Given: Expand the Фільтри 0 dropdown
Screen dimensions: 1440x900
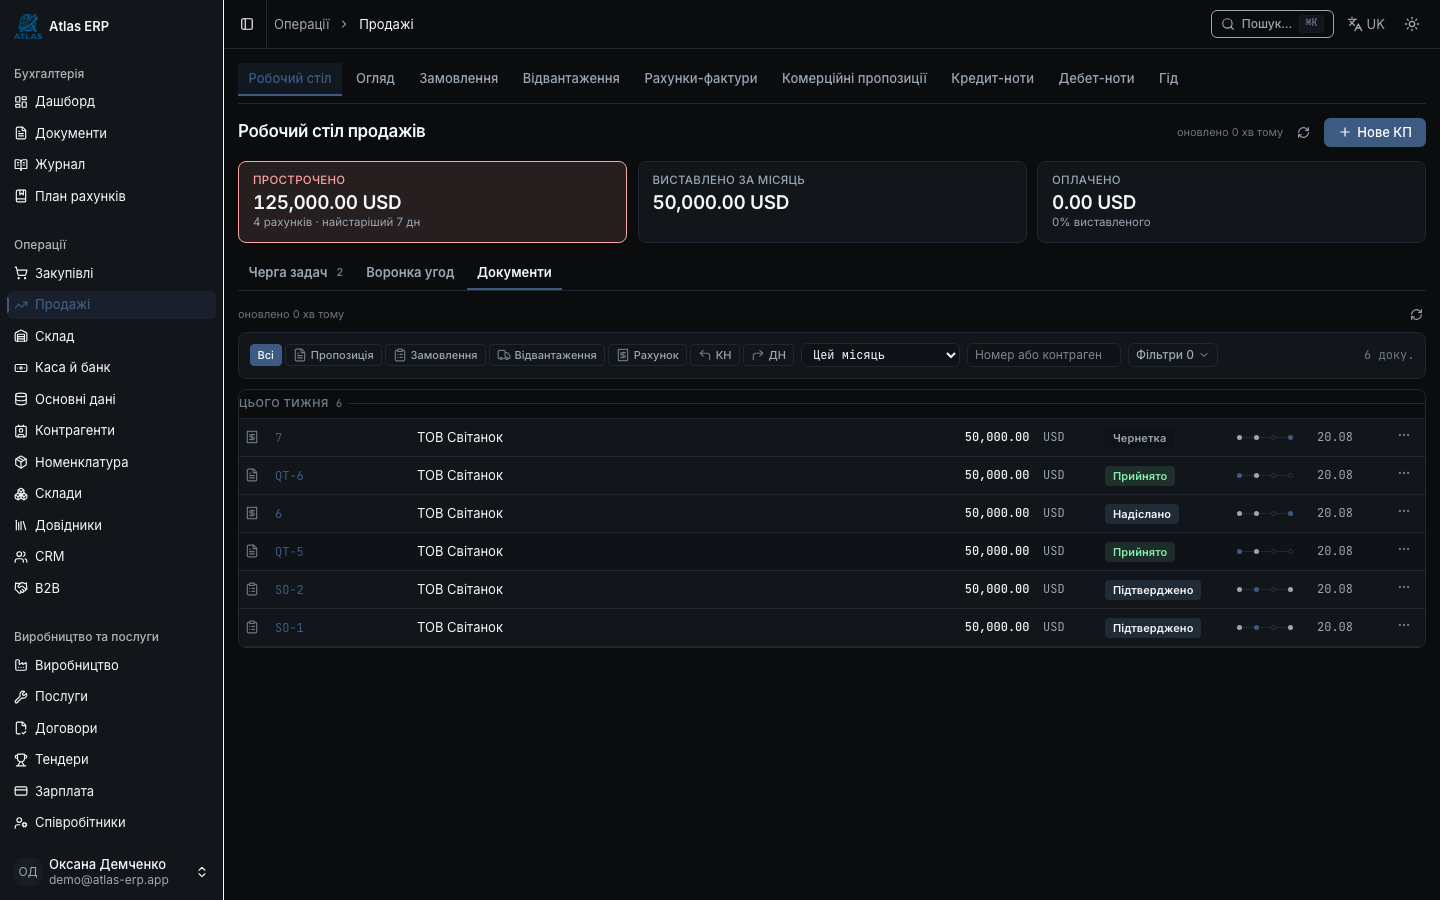Looking at the screenshot, I should [x=1172, y=355].
